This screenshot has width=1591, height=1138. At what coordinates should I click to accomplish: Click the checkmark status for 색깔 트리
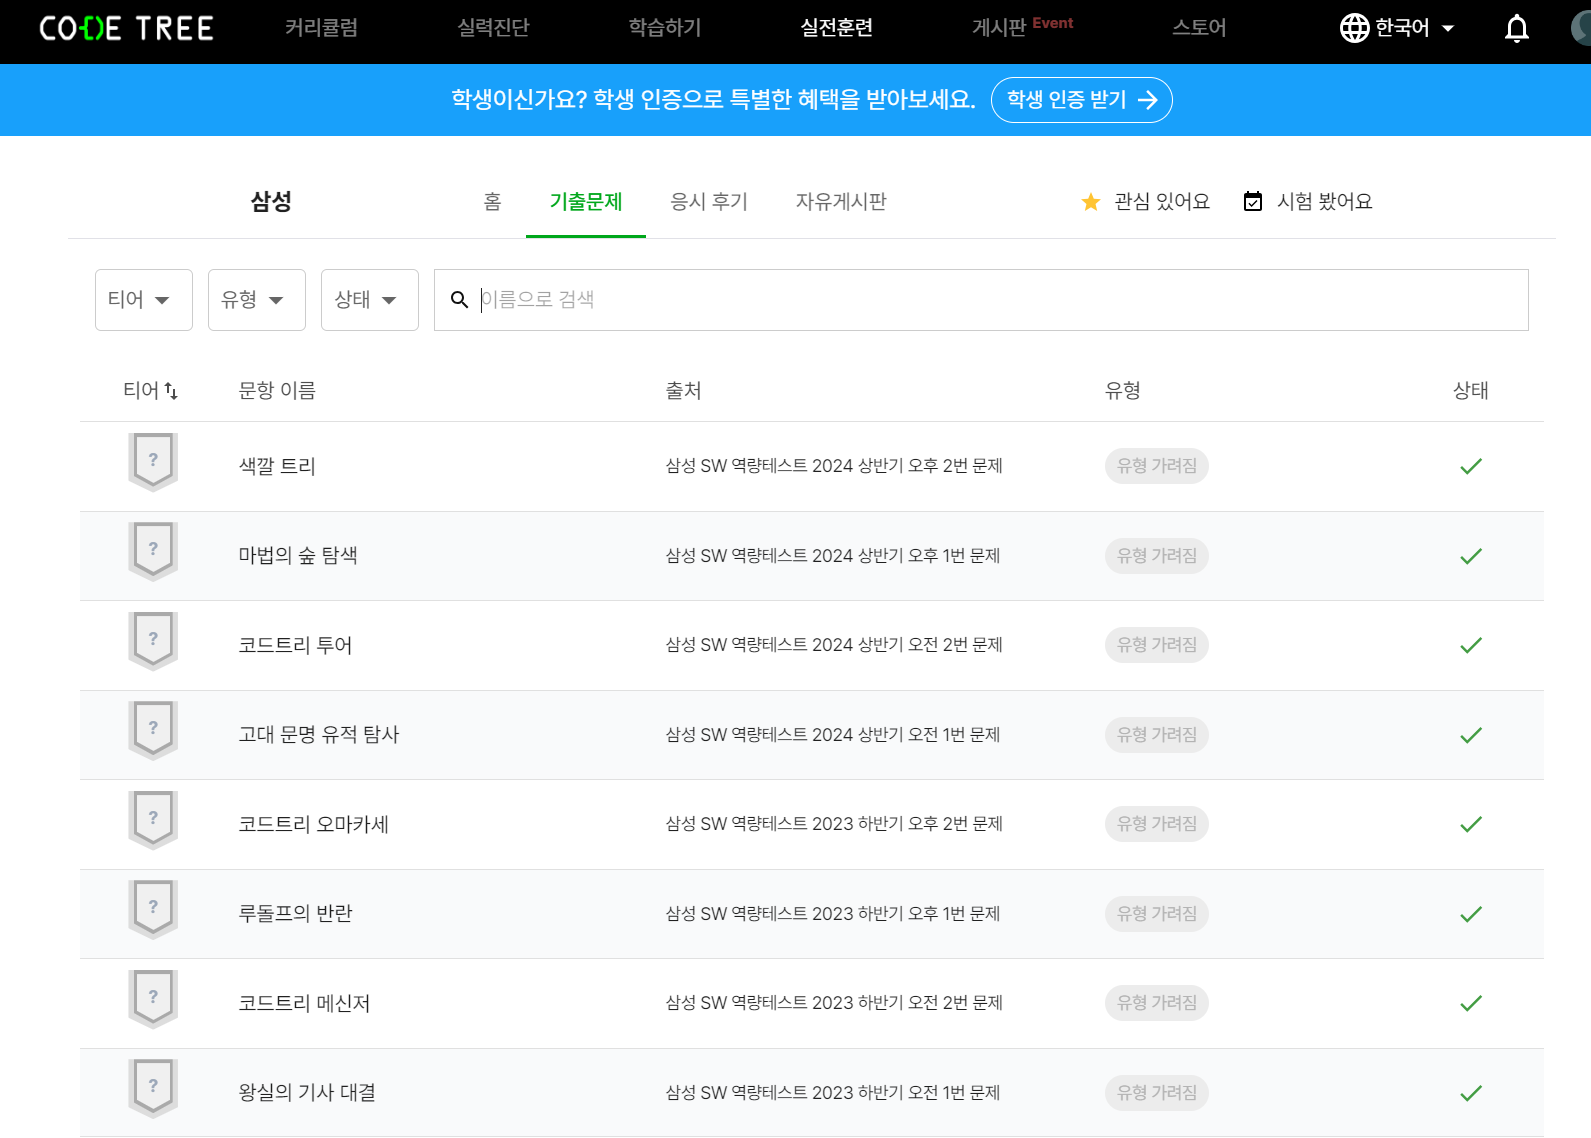[x=1471, y=466]
